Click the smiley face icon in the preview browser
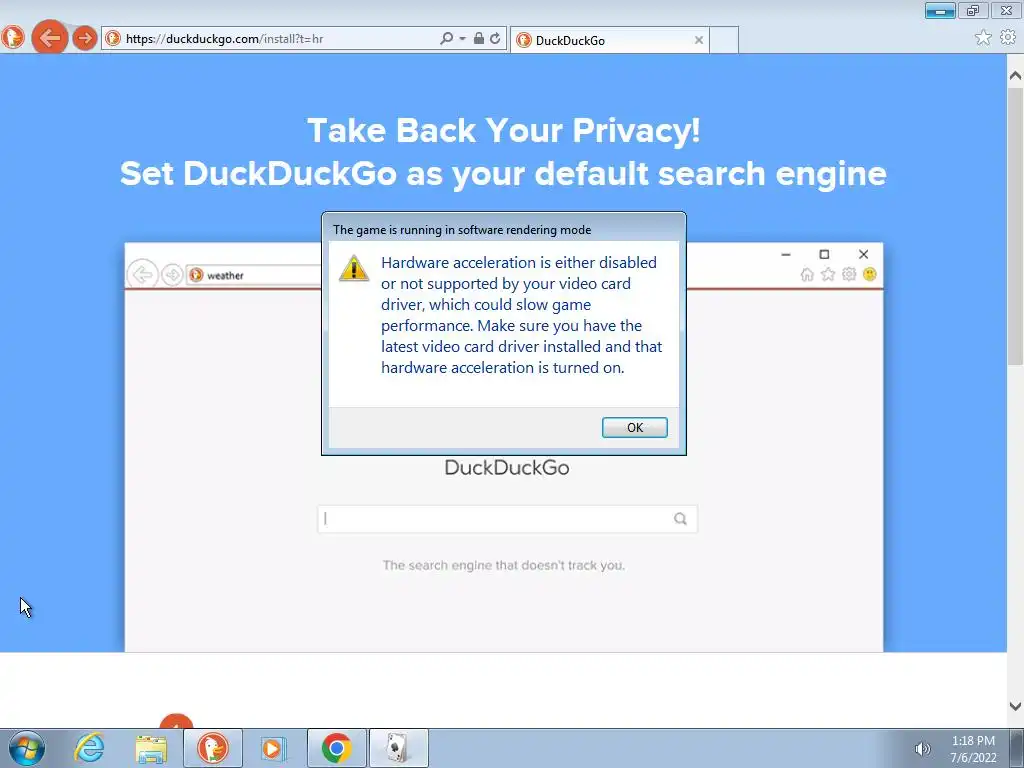This screenshot has width=1024, height=768. pos(869,274)
